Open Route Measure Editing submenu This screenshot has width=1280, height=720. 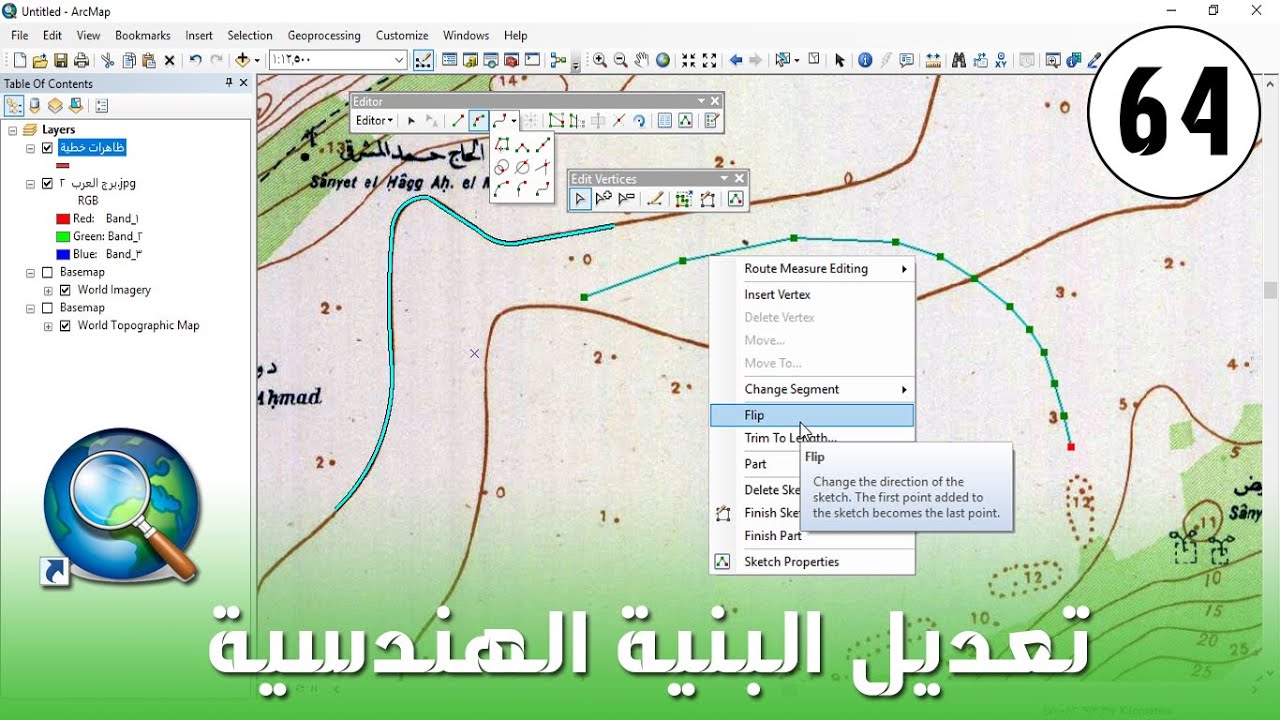812,268
